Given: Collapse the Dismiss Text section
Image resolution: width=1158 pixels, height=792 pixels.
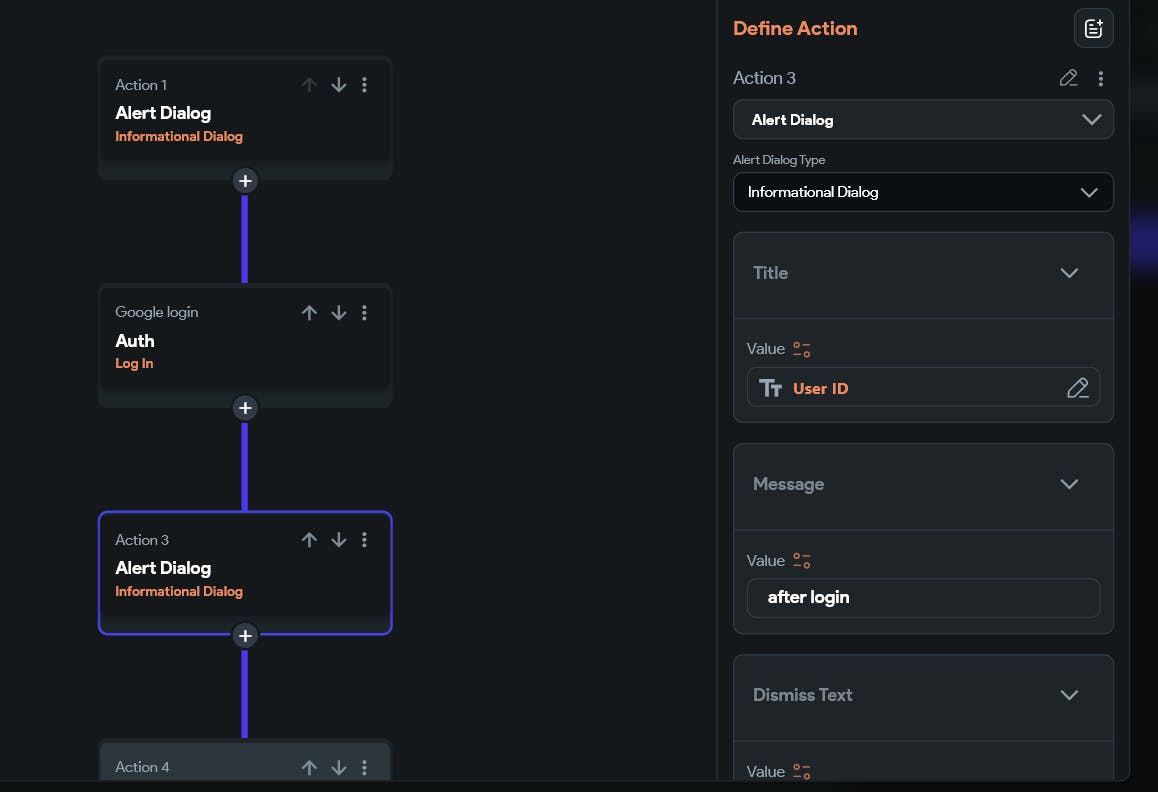Looking at the screenshot, I should (1069, 695).
